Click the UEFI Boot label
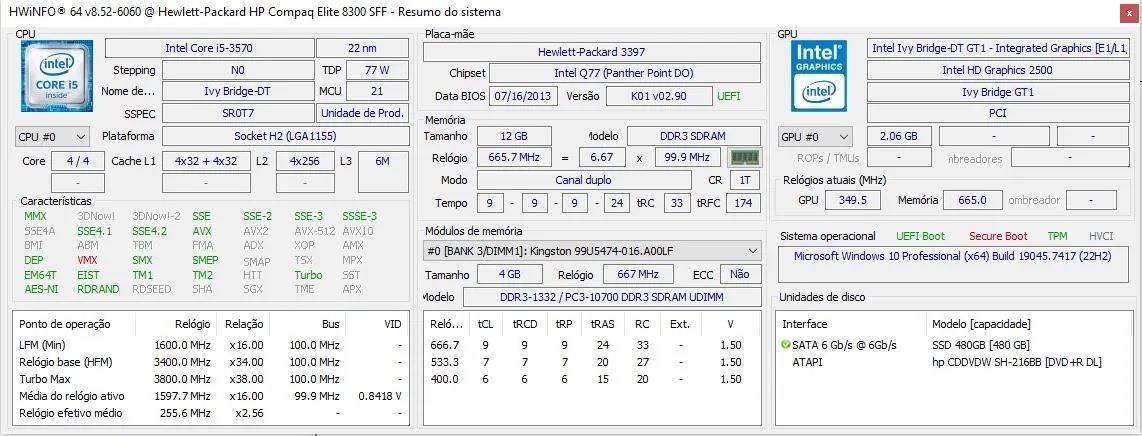The width and height of the screenshot is (1142, 436). (921, 236)
